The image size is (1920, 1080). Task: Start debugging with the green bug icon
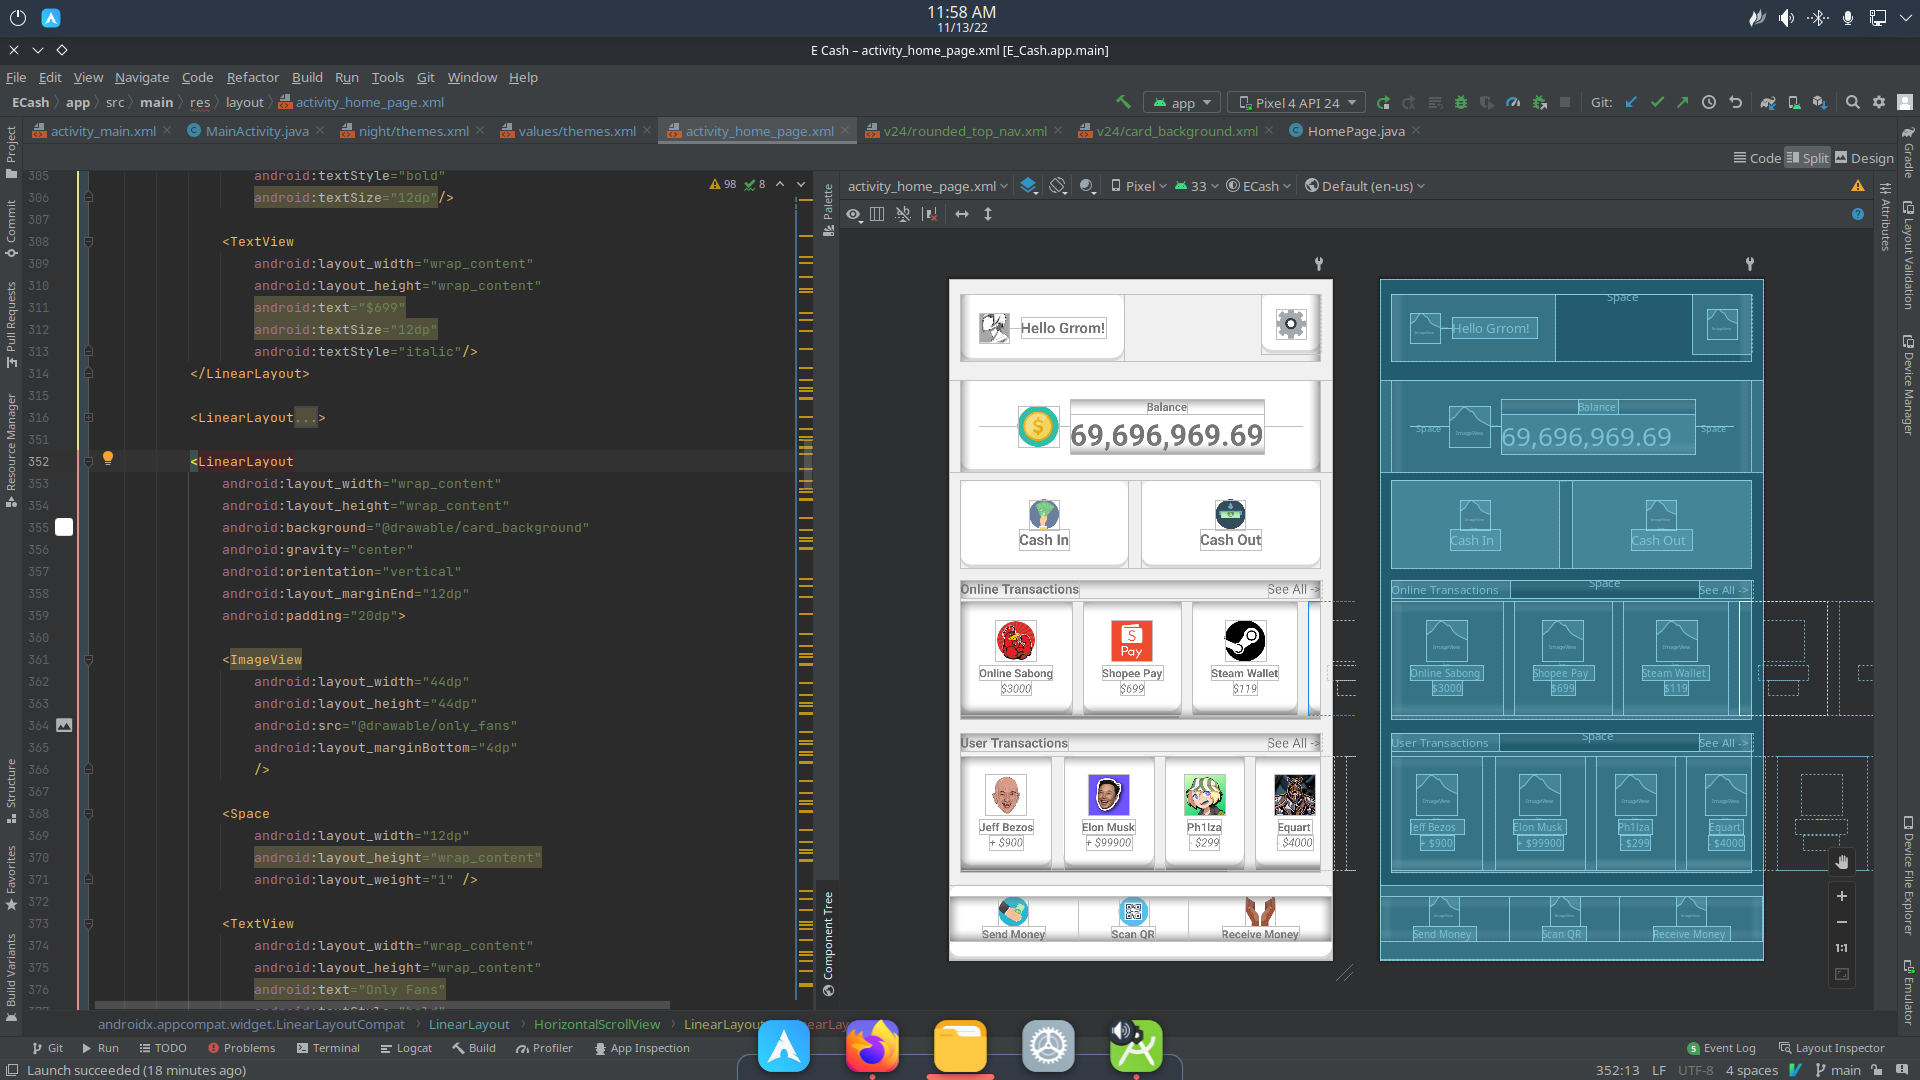(x=1461, y=102)
